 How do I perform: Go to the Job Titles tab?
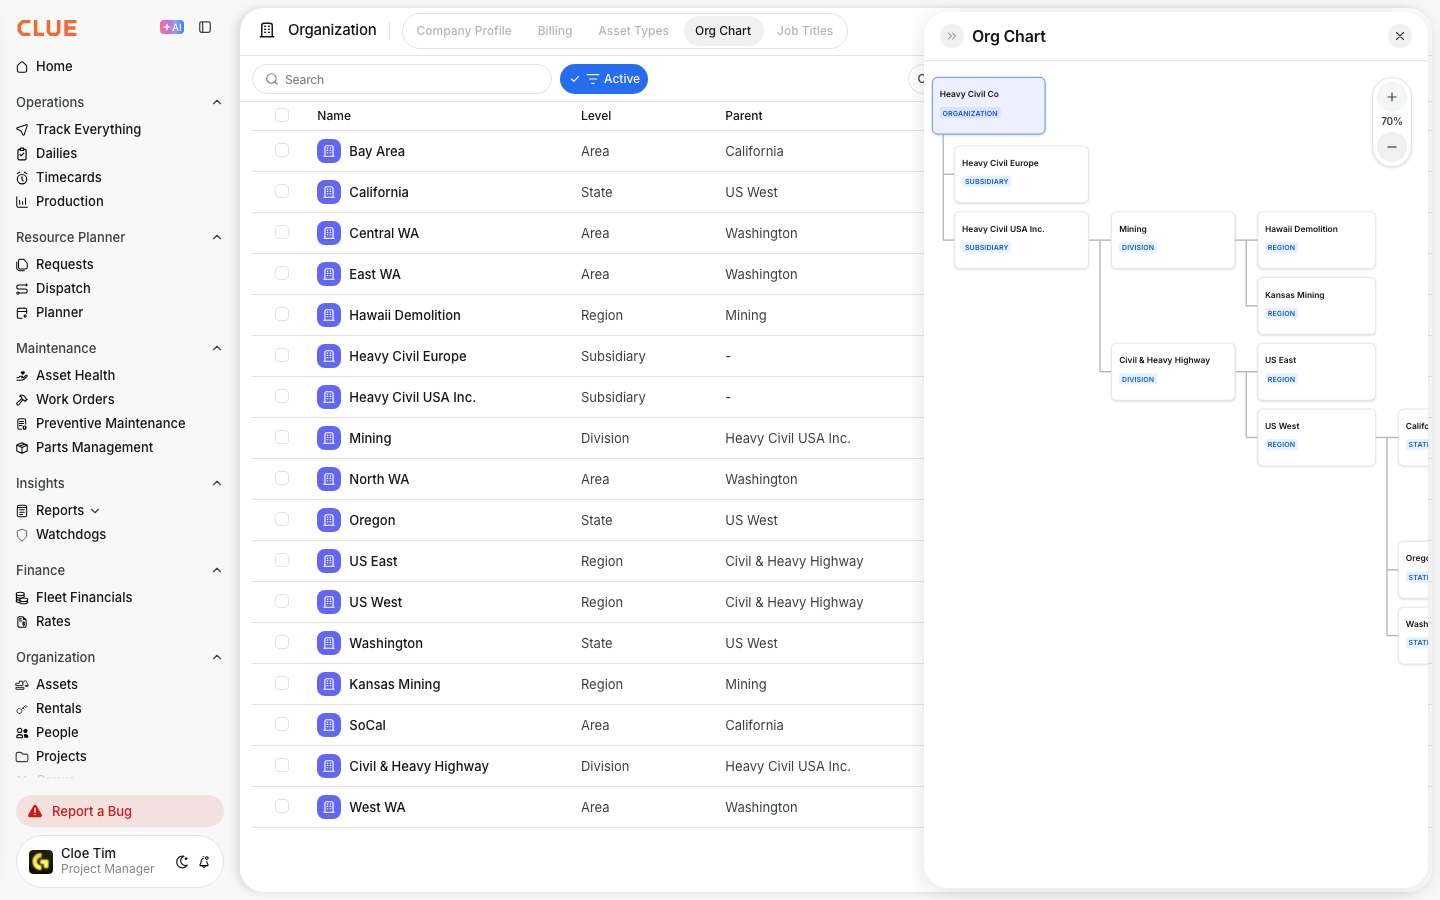pyautogui.click(x=805, y=31)
